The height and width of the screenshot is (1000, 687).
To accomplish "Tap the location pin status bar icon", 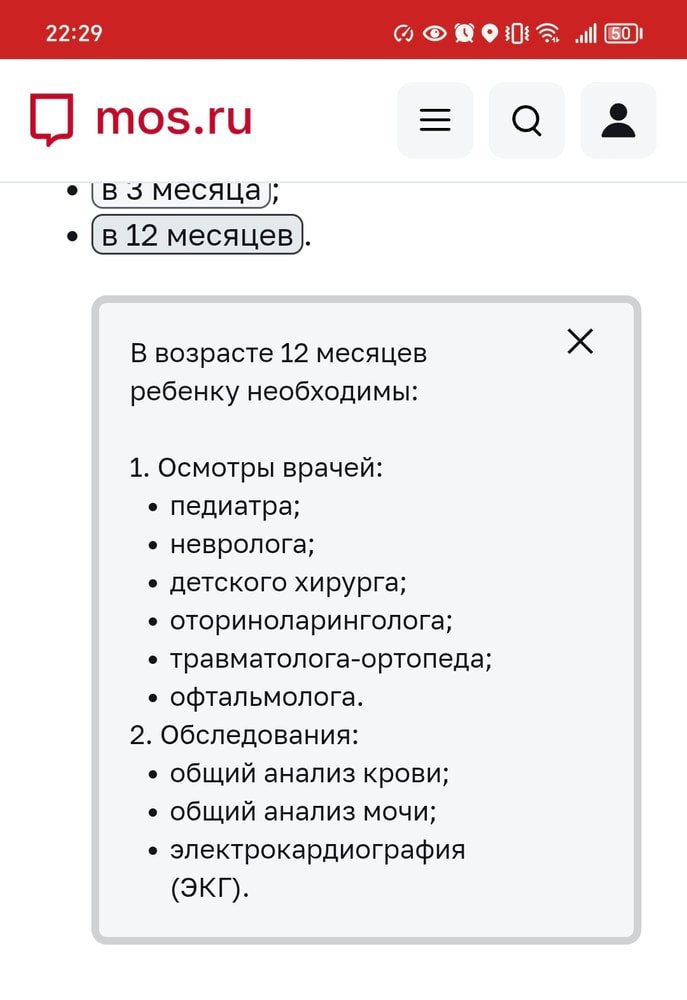I will (x=488, y=31).
